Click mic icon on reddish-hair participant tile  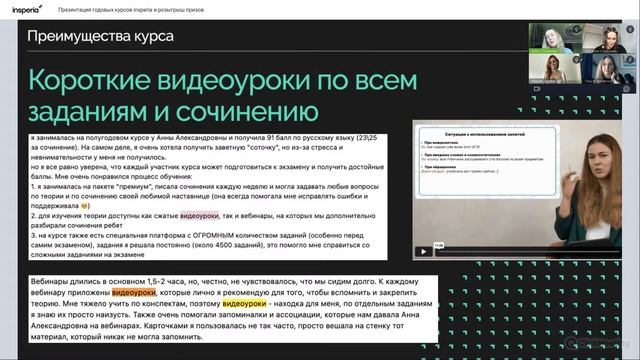click(x=576, y=60)
